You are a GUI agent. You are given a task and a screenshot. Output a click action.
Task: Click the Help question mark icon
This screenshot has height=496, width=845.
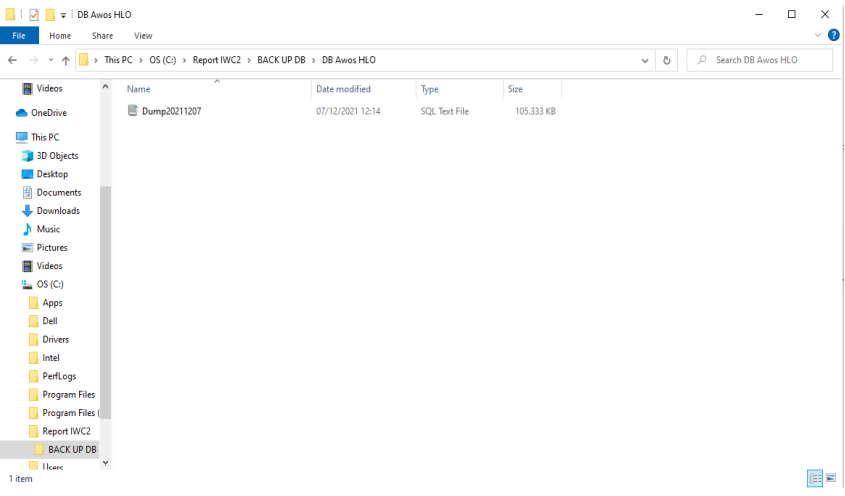point(833,35)
